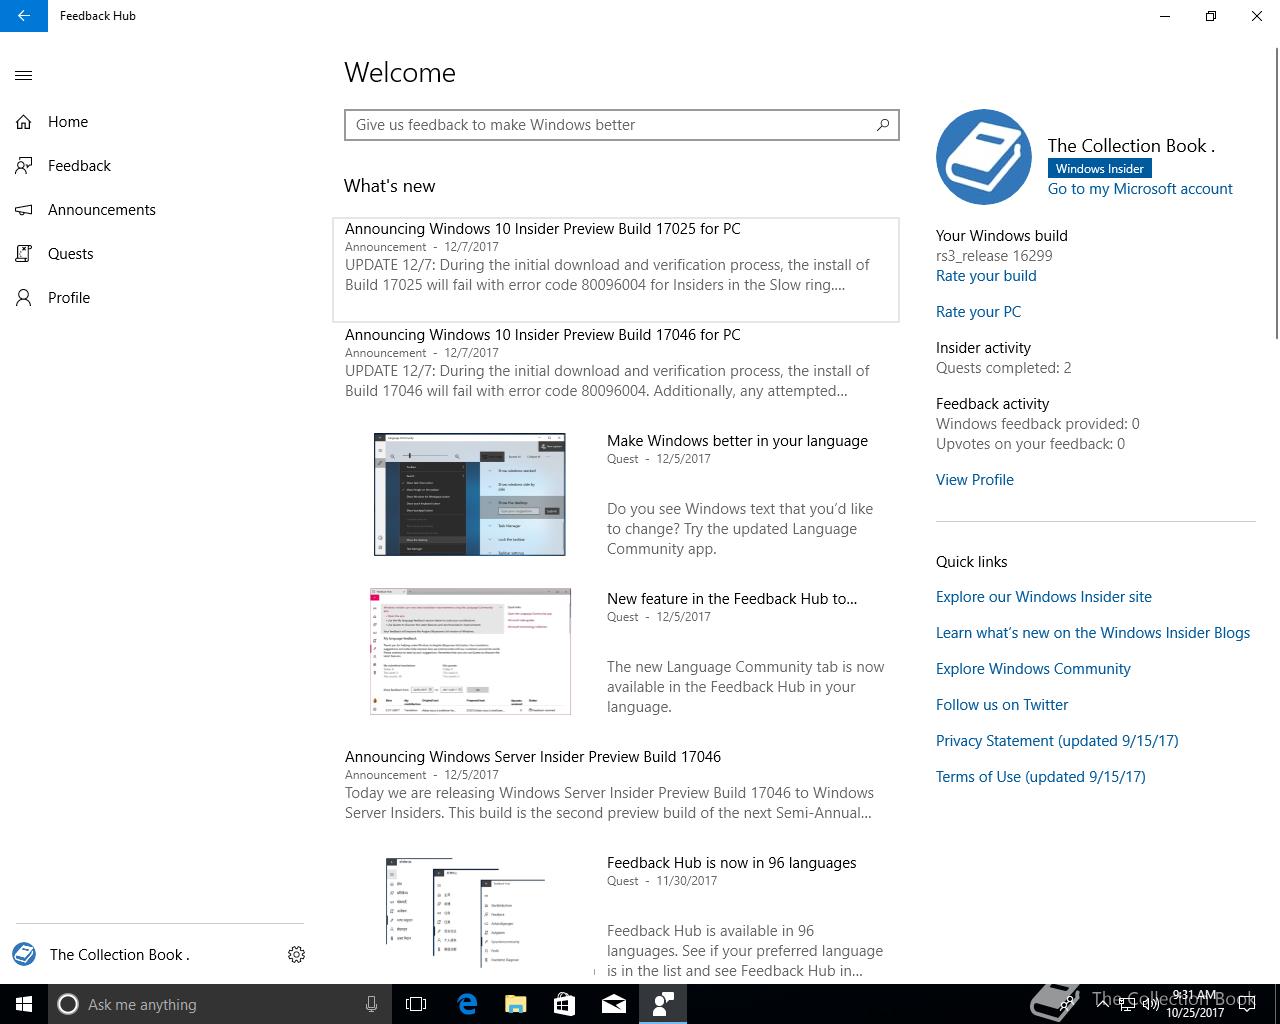
Task: Open the Build 17025 for PC announcement
Action: pos(616,270)
